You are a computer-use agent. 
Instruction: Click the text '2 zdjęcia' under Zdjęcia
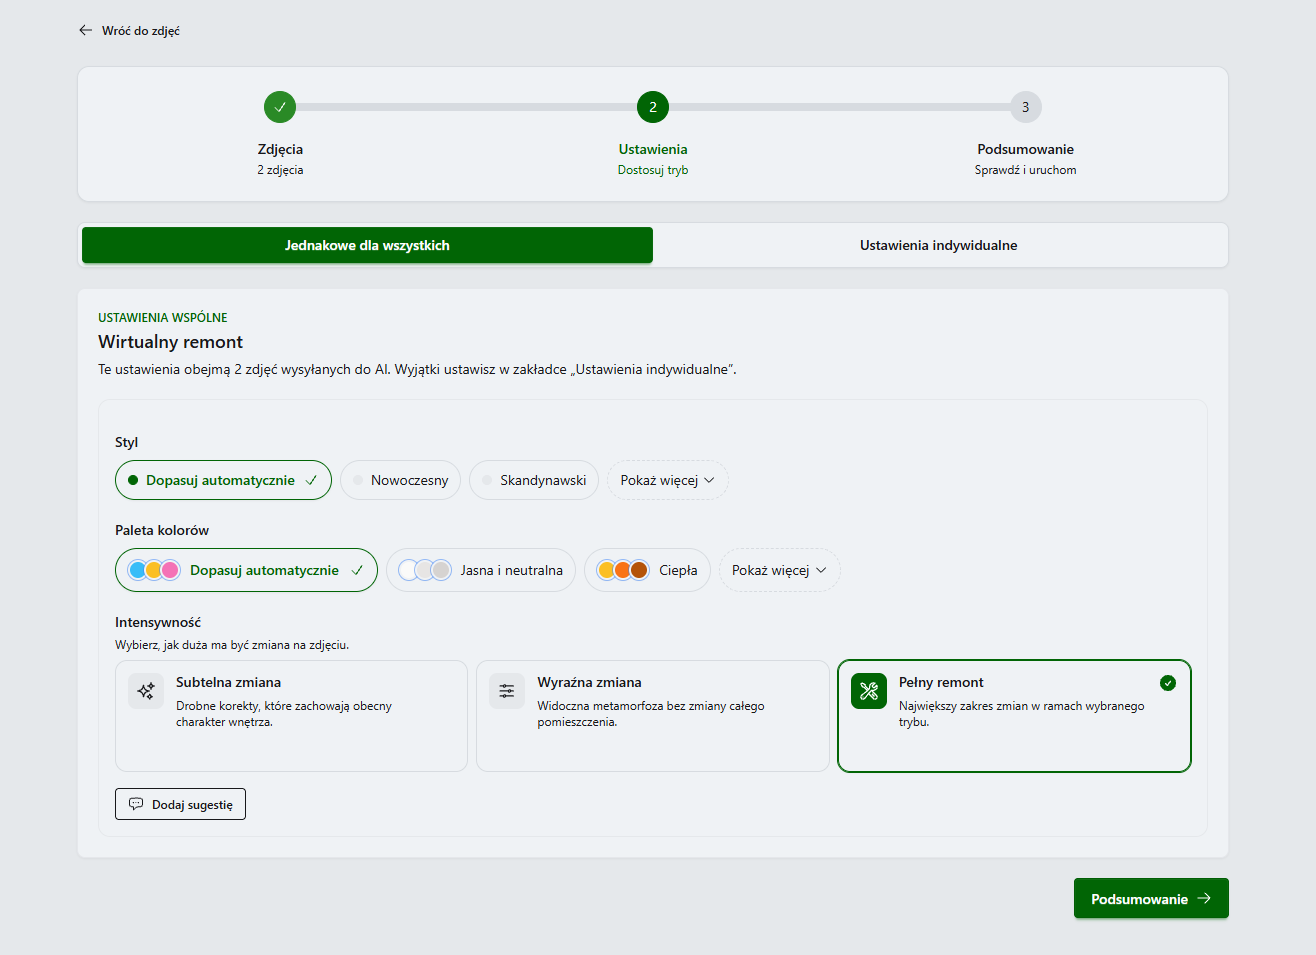point(280,170)
